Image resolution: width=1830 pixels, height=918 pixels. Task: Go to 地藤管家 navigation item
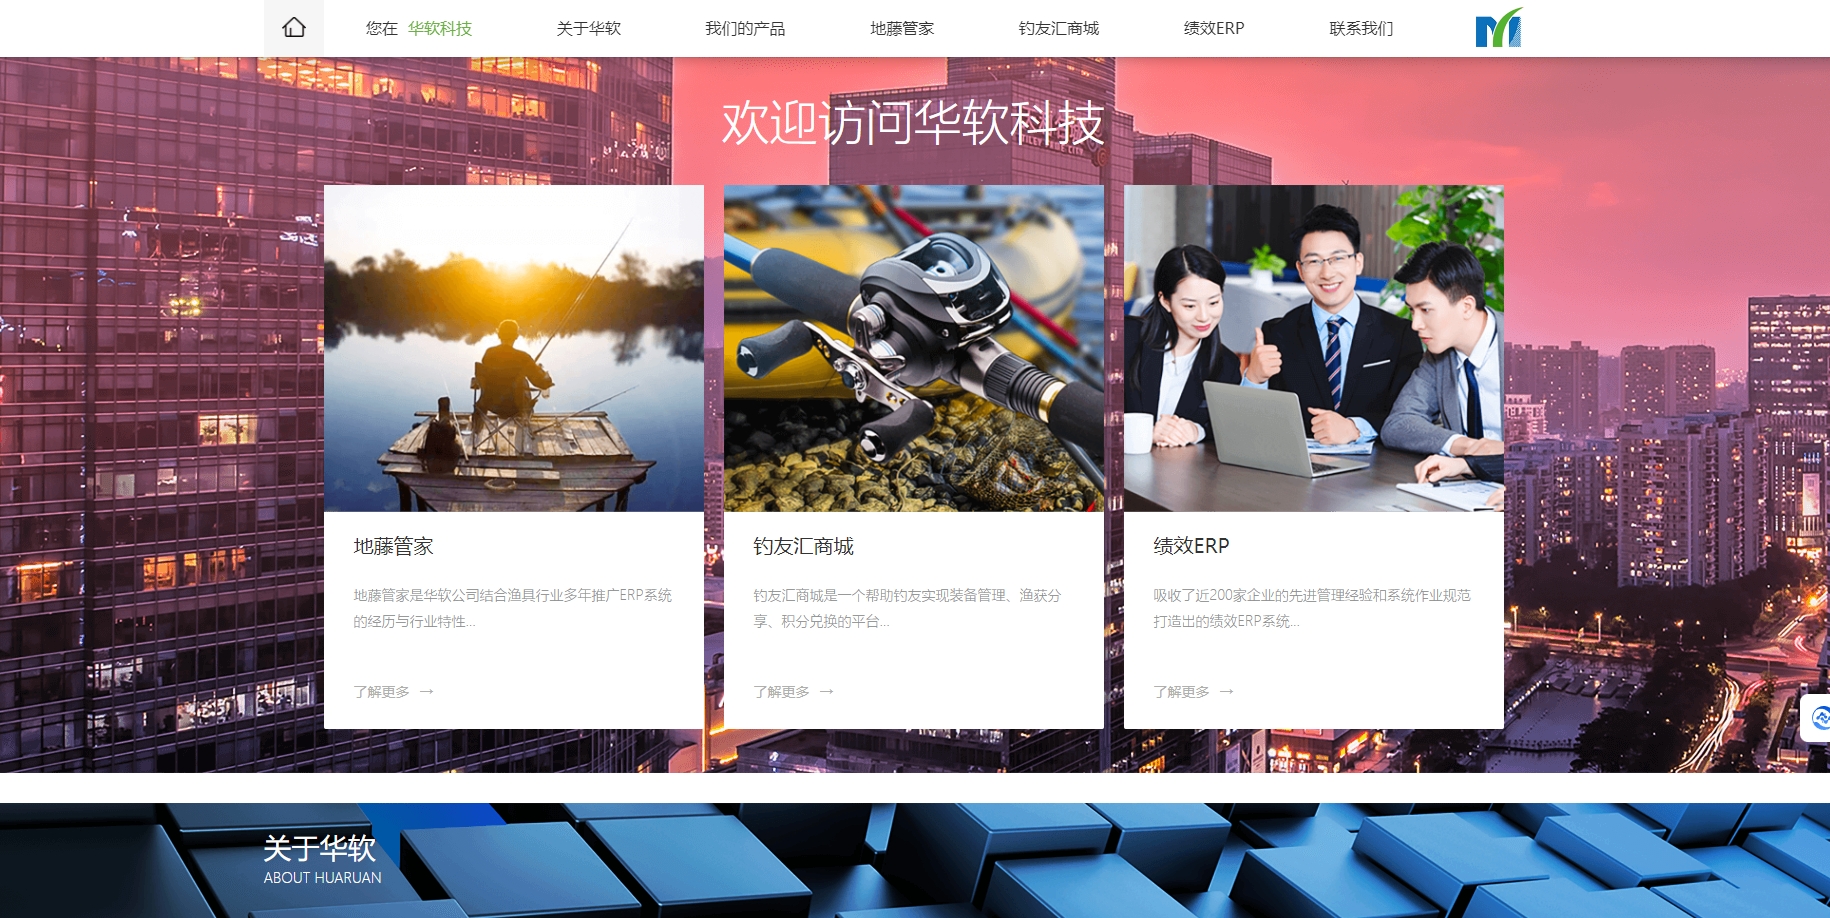pos(902,28)
